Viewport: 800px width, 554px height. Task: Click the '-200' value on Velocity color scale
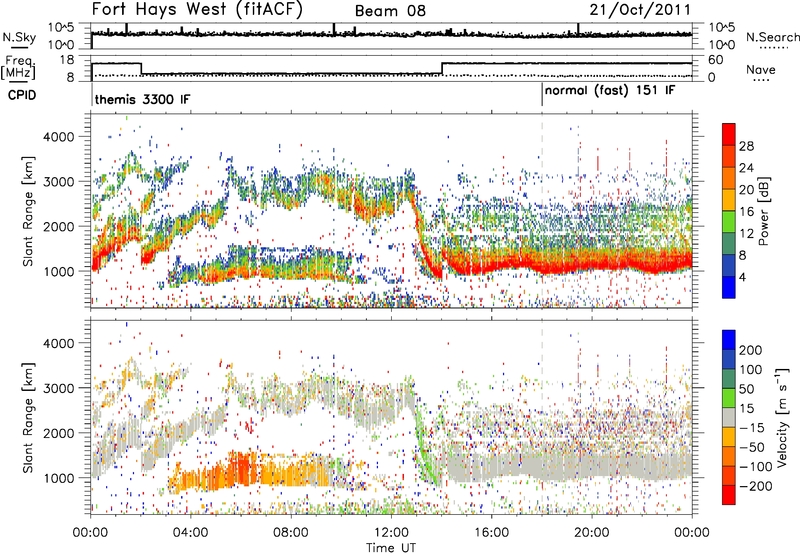pos(755,486)
